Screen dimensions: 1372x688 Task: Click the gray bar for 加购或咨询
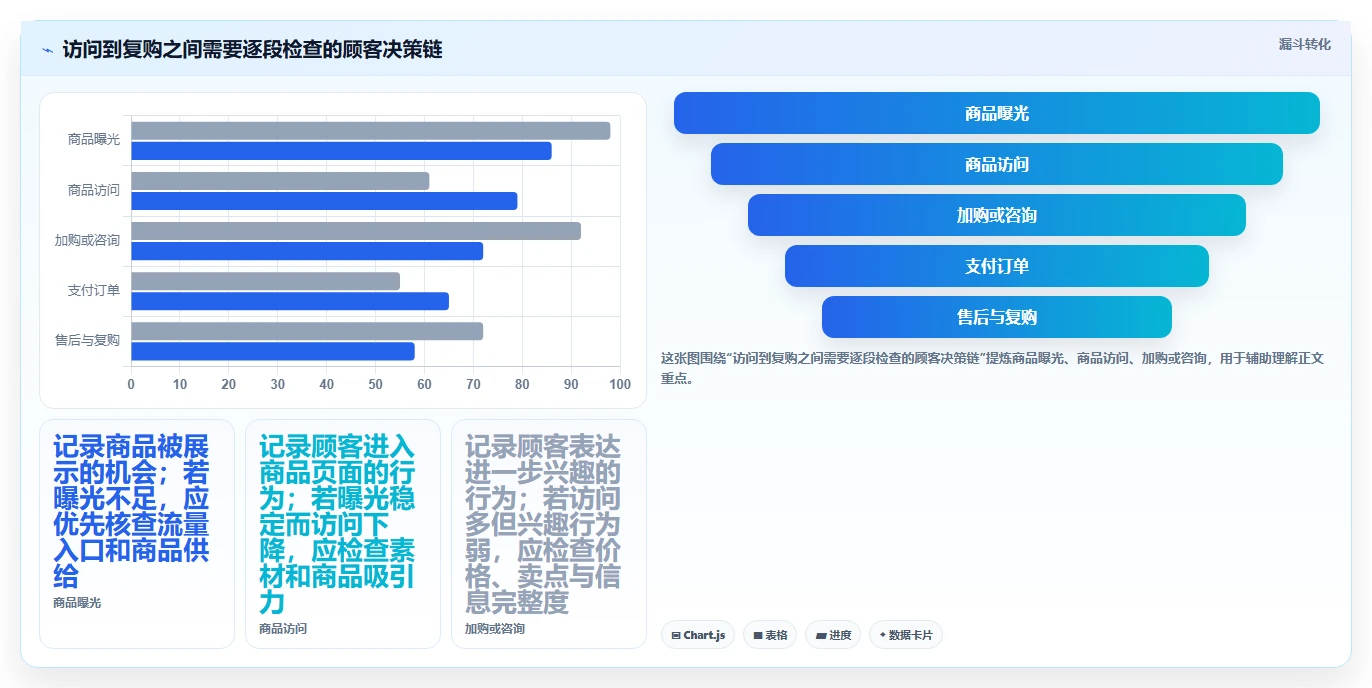356,231
